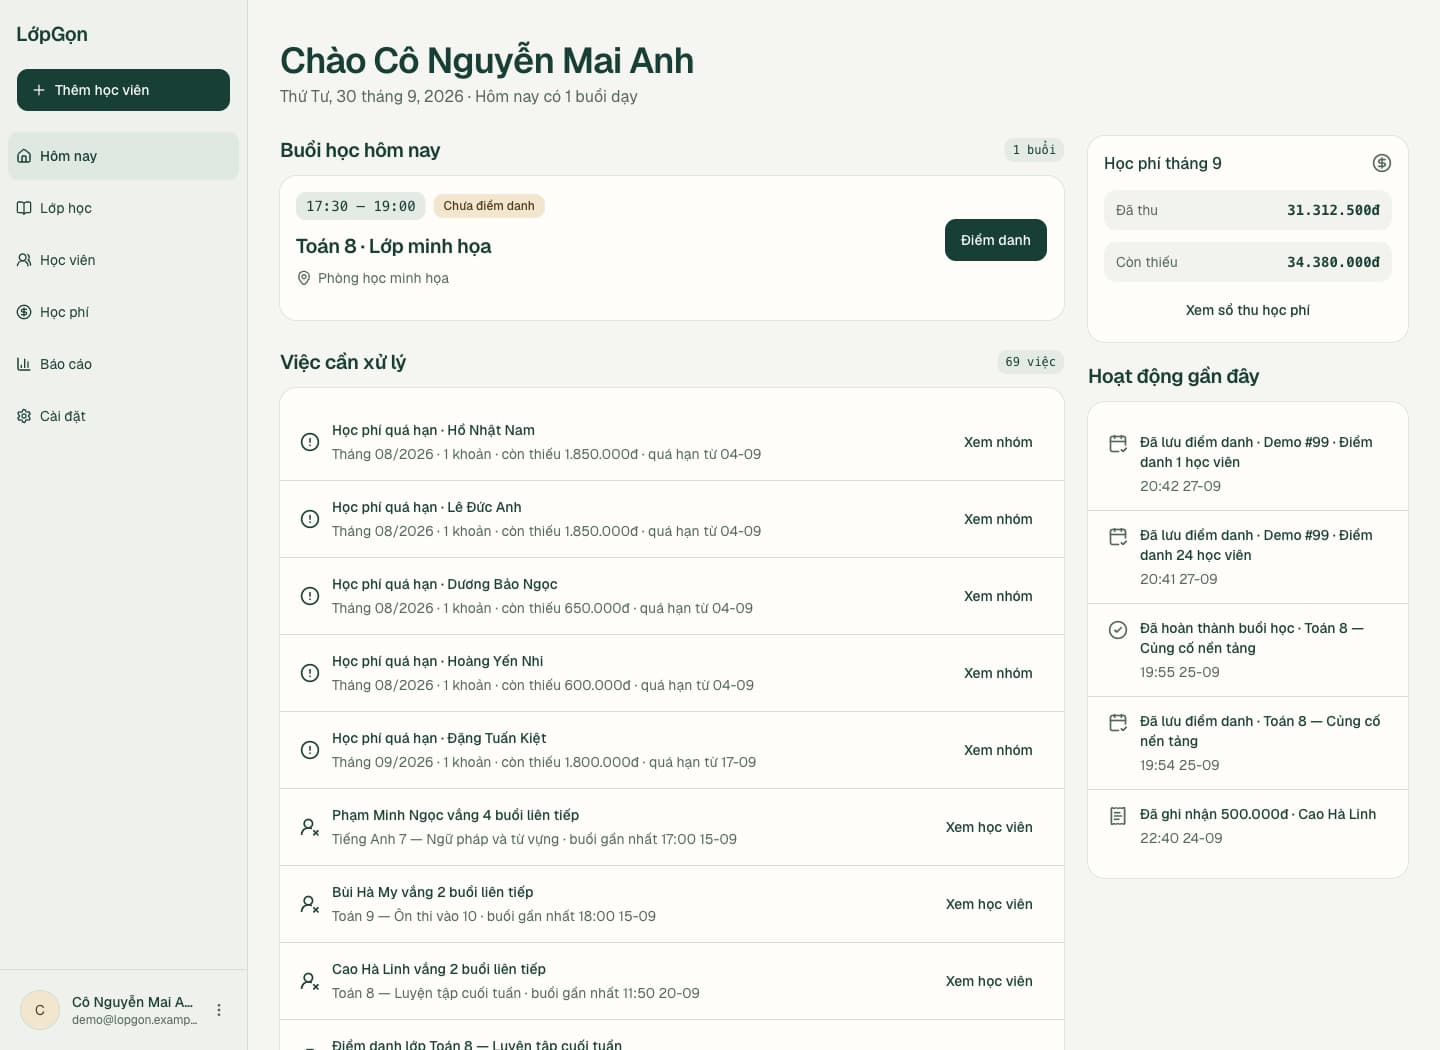
Task: Click absent-user icon in Phạm Minh Ngọc row
Action: (310, 827)
